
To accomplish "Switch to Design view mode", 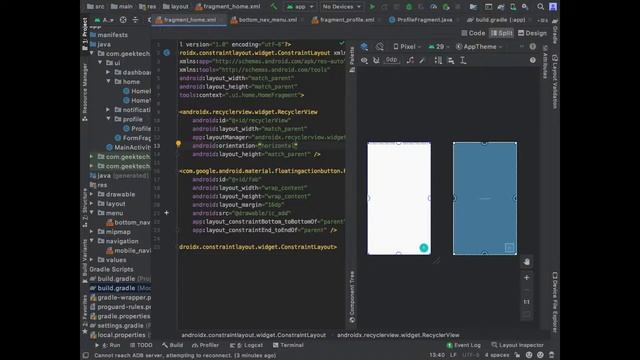I will point(532,33).
